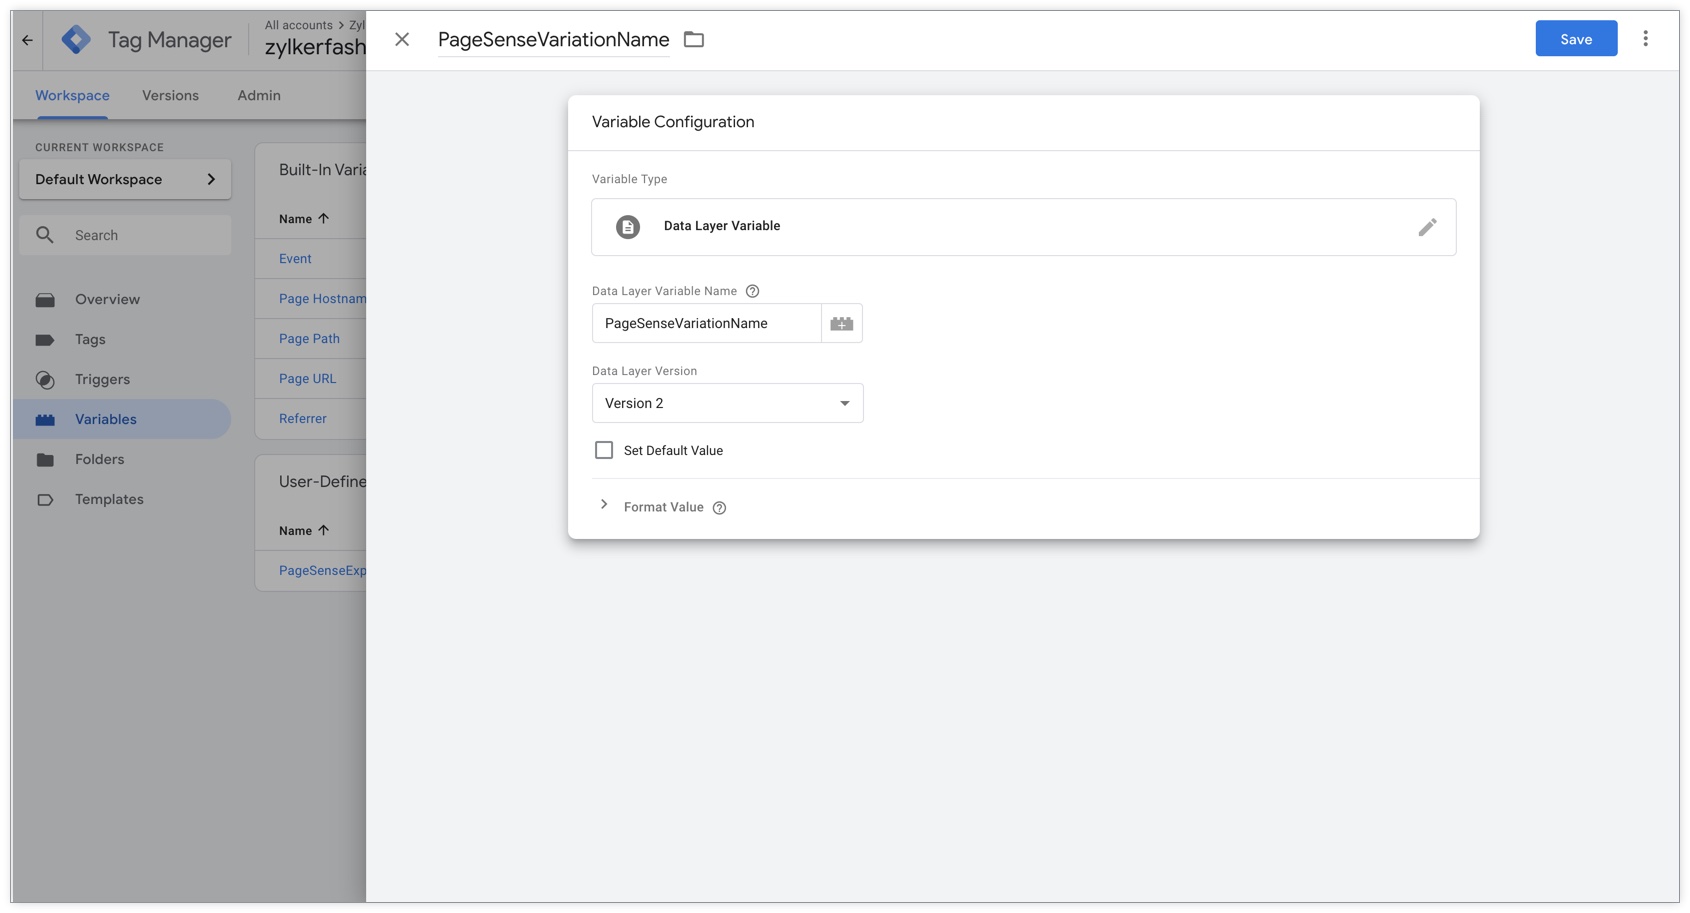
Task: Close the variable editor panel
Action: pyautogui.click(x=402, y=40)
